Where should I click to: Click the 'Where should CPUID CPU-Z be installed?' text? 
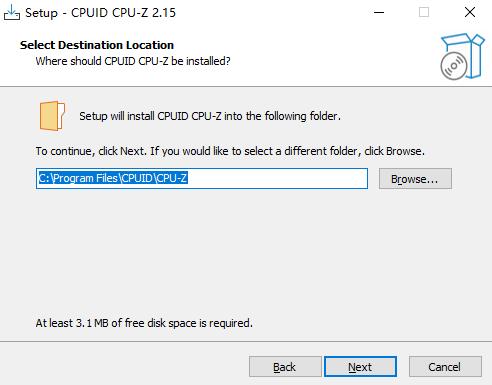pyautogui.click(x=133, y=61)
